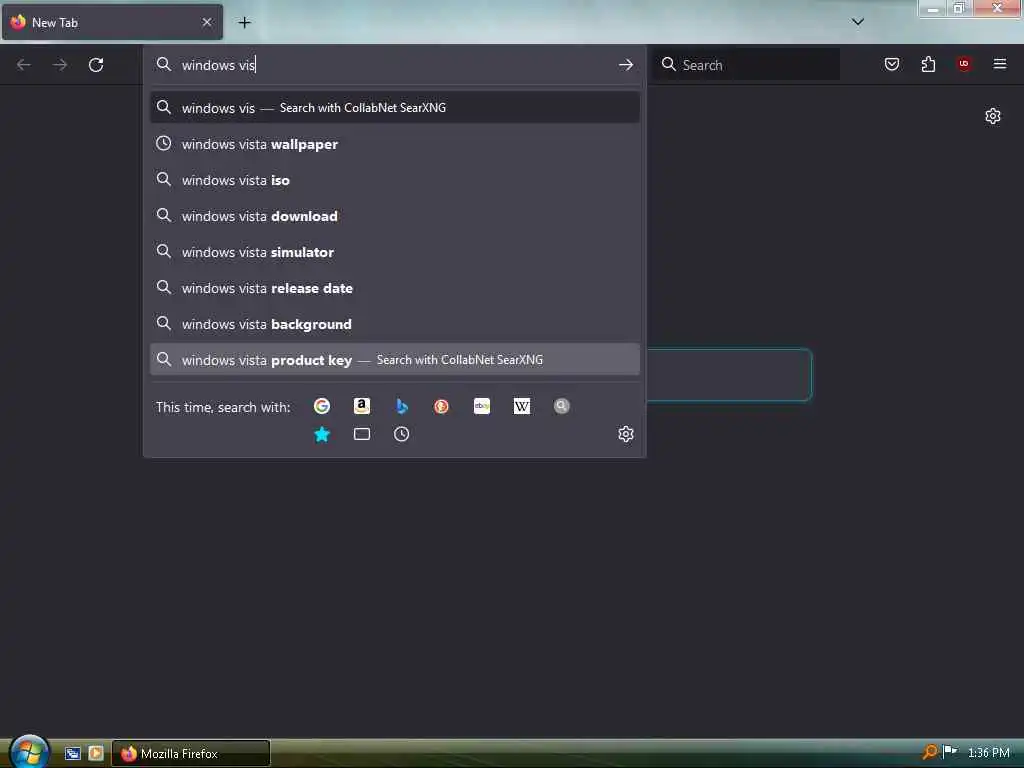Show desktop quick launch icon
The height and width of the screenshot is (768, 1024).
[72, 754]
